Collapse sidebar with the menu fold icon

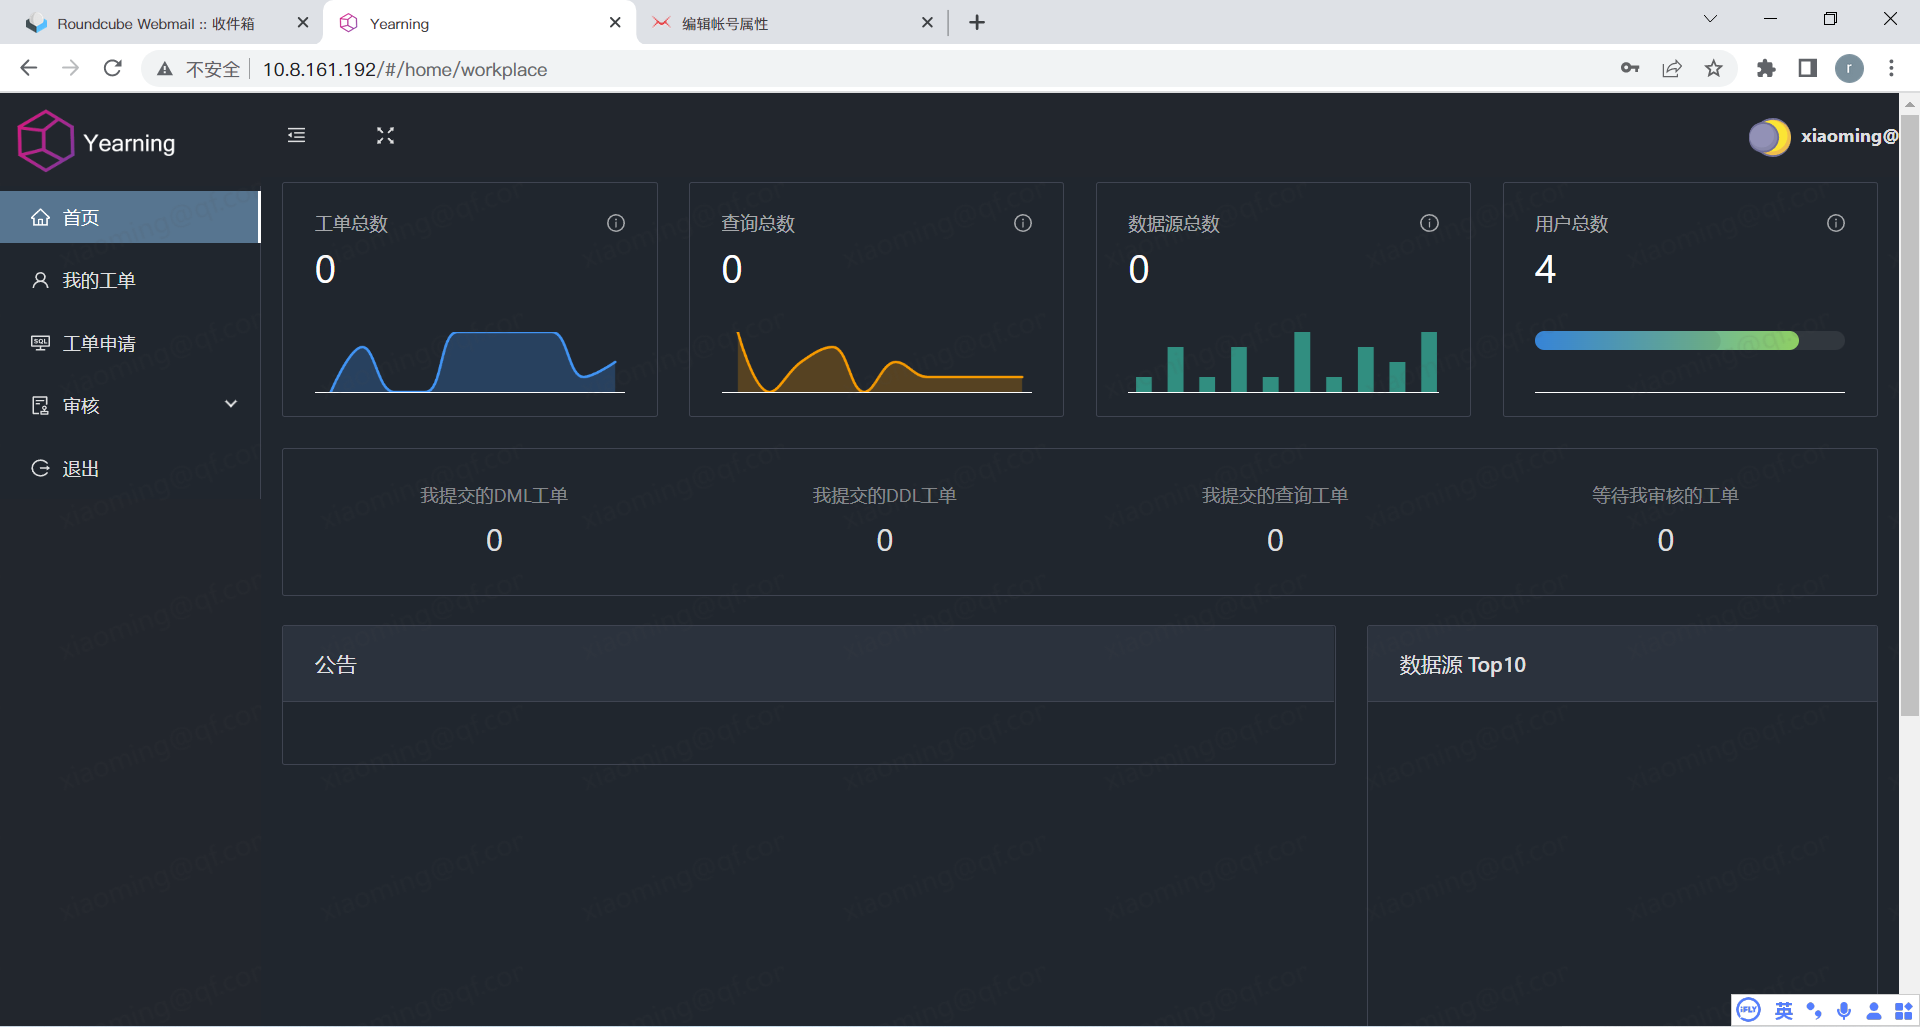(297, 135)
